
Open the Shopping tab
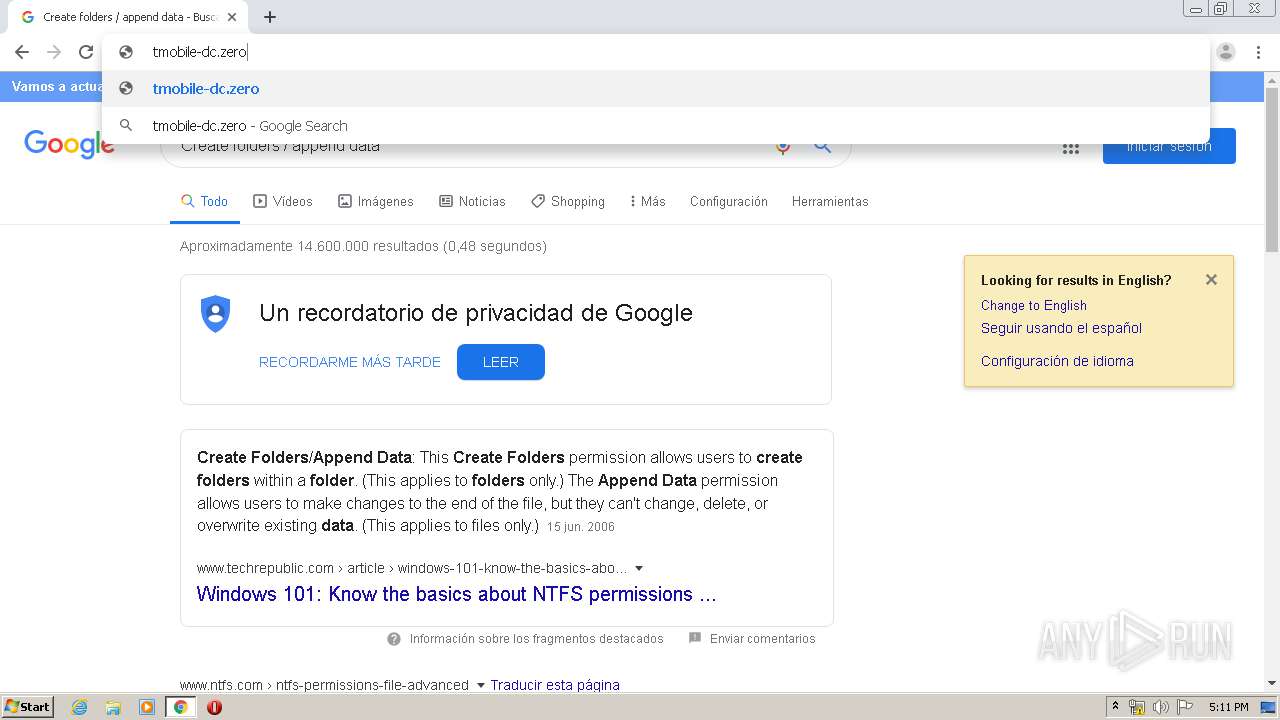[568, 201]
